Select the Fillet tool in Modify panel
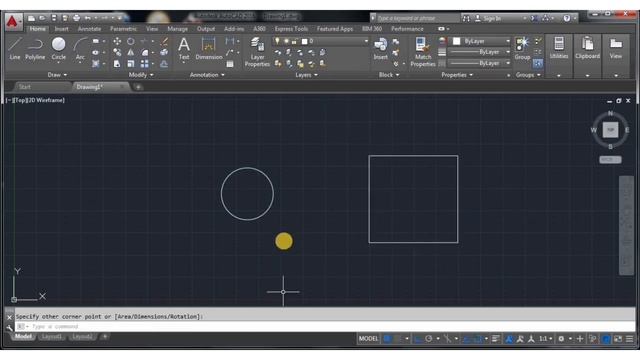Screen dimensions: 640x360 click(x=145, y=52)
